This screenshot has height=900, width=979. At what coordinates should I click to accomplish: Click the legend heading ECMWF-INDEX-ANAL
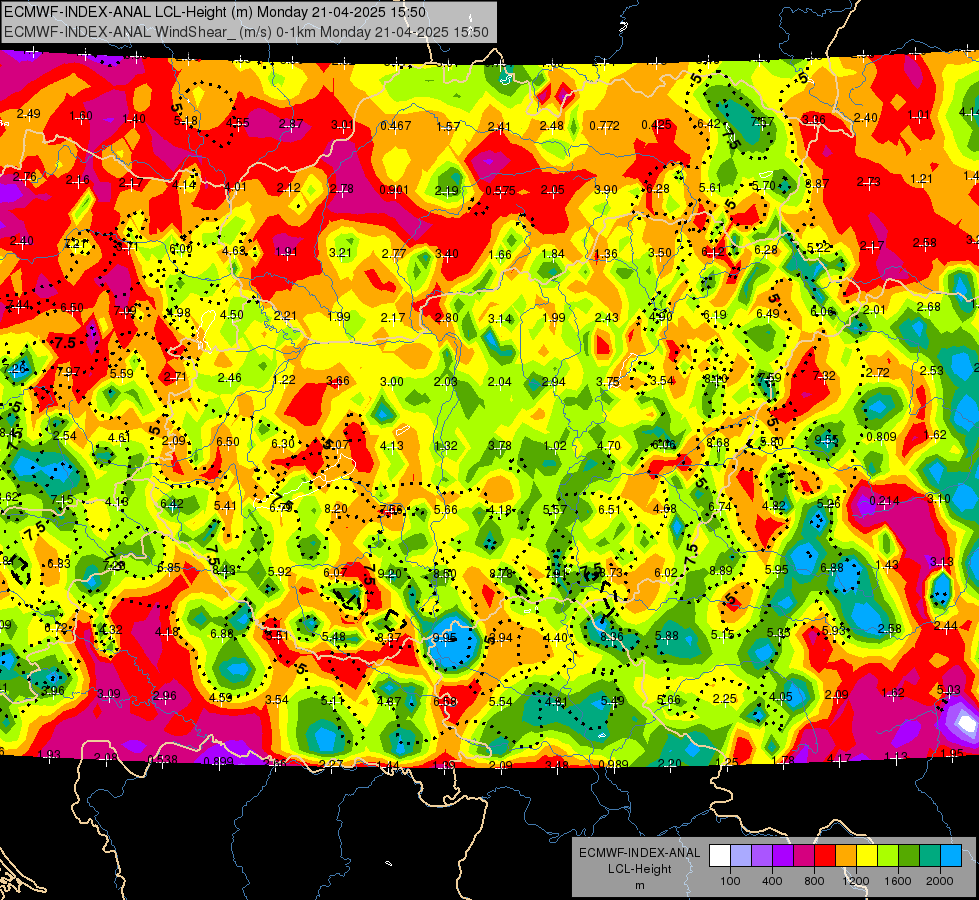click(x=639, y=853)
